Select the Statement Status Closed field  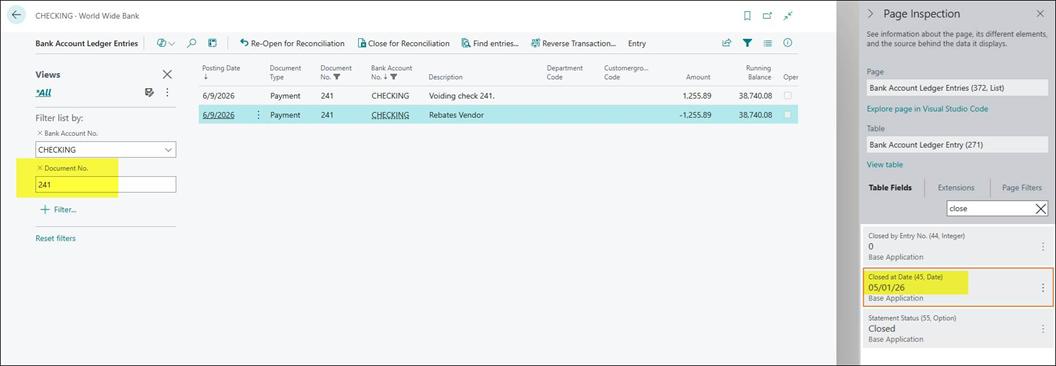pyautogui.click(x=957, y=328)
